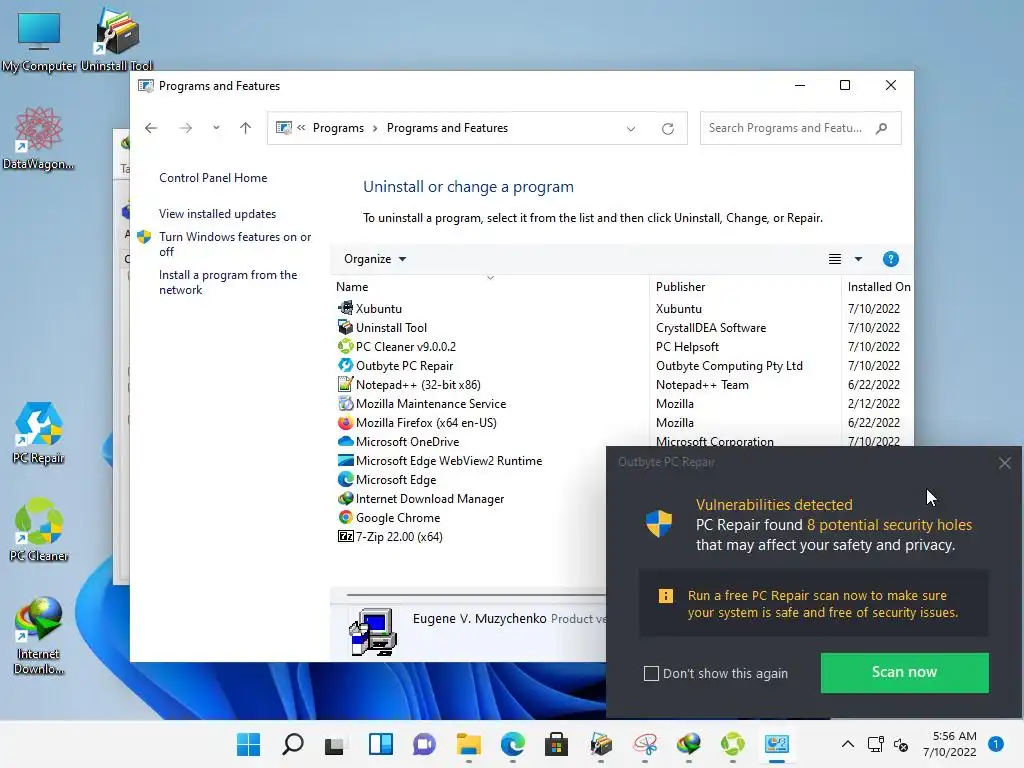Open Widgets from the taskbar
1024x768 pixels.
(x=381, y=744)
